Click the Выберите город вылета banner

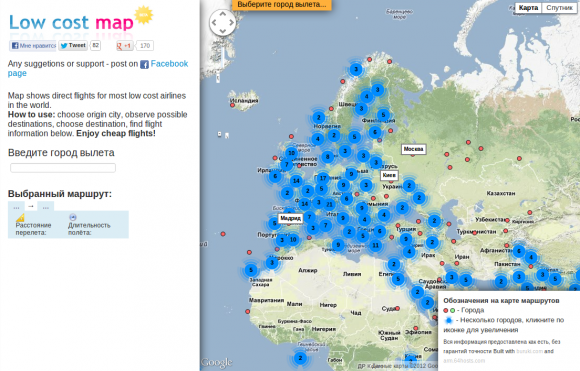tap(281, 4)
